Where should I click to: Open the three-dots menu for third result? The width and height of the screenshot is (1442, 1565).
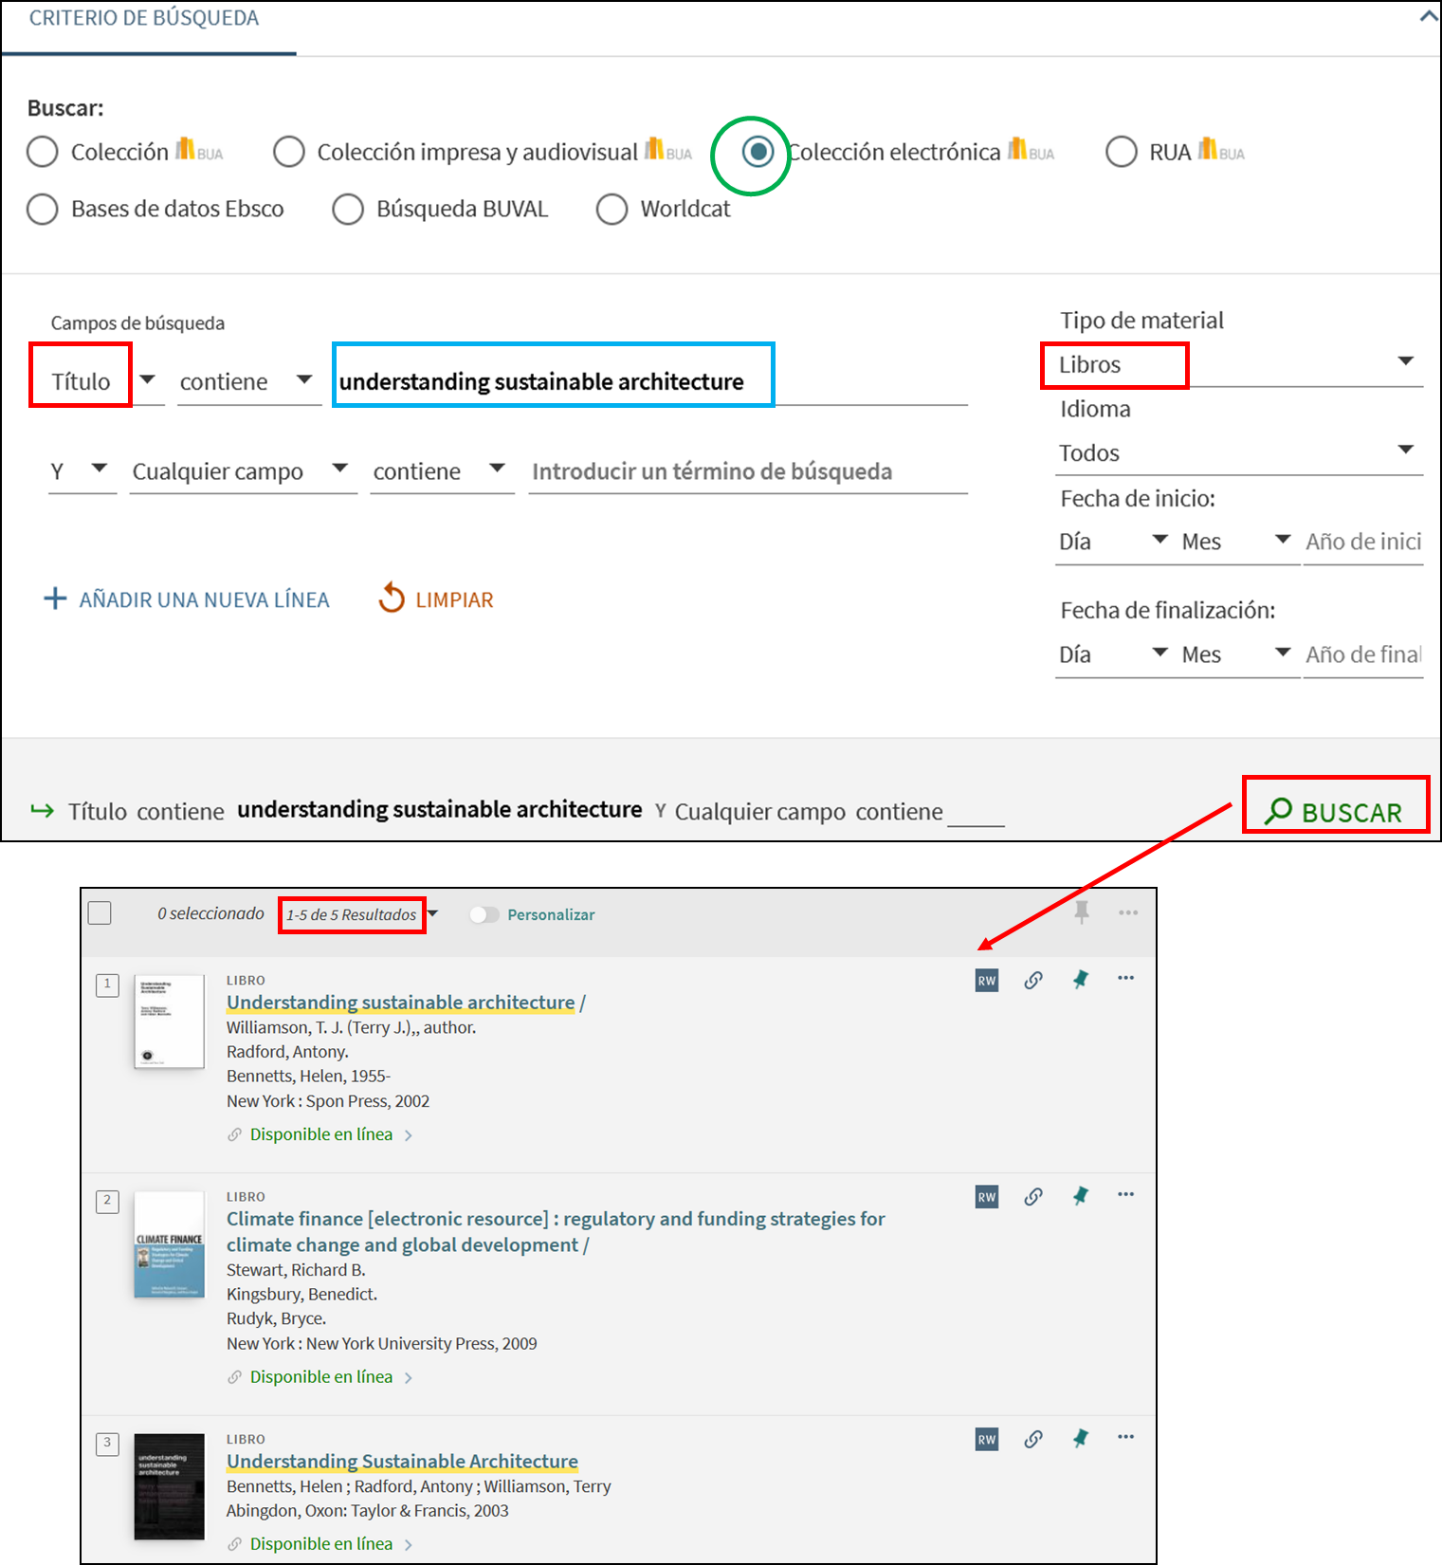coord(1126,1437)
